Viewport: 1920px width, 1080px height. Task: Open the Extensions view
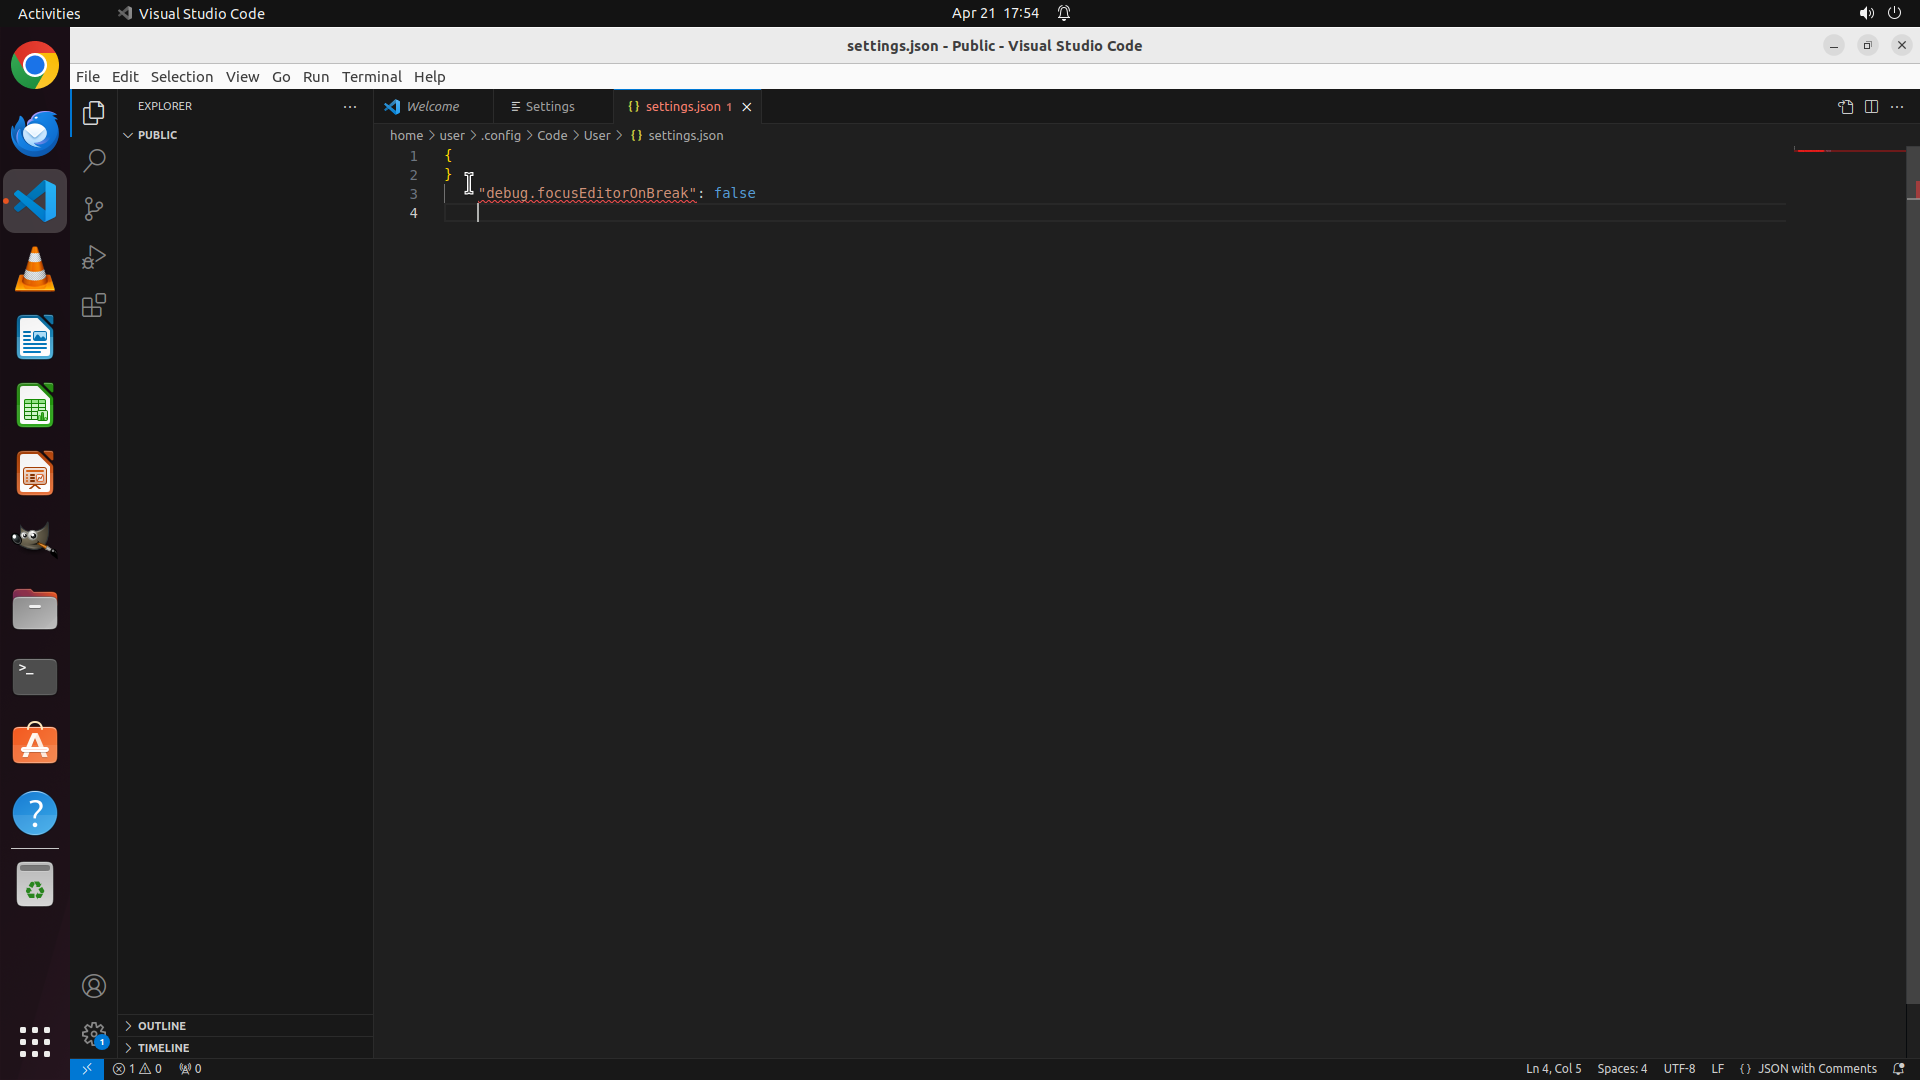point(94,305)
